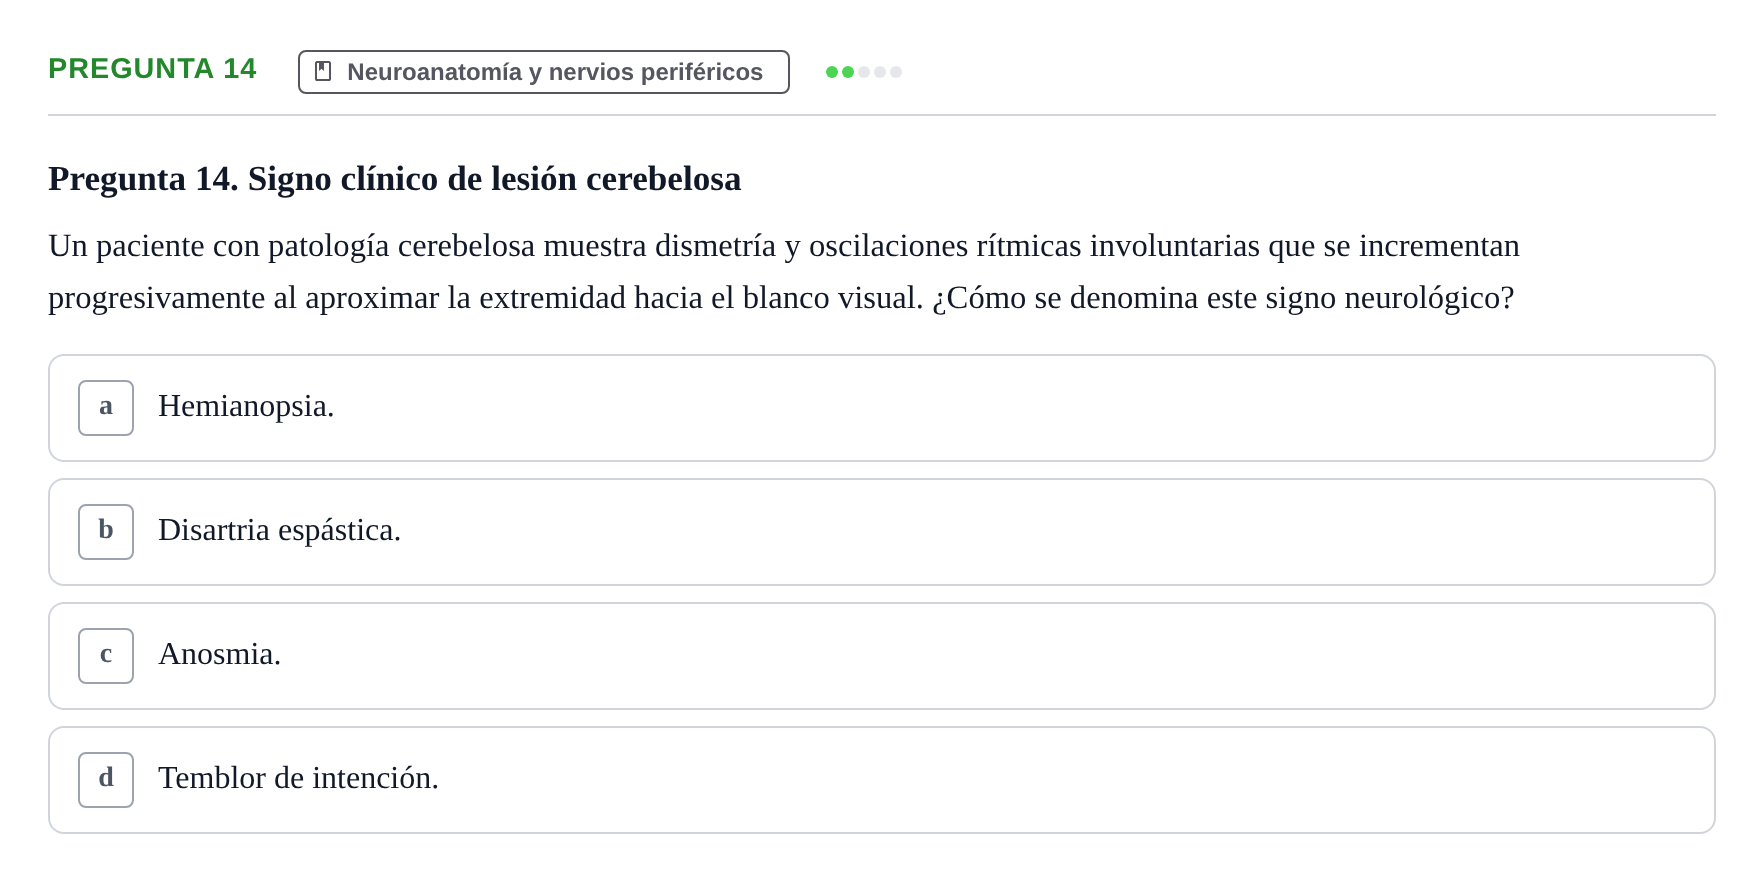Open the Neuroanatomía y nervios periféricos tag
The width and height of the screenshot is (1764, 882).
544,72
